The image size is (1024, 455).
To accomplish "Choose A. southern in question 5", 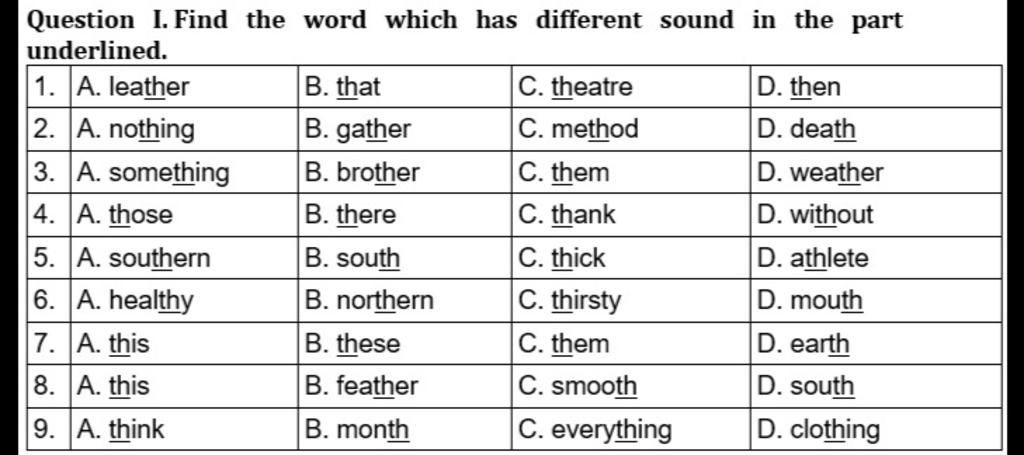I will 143,259.
